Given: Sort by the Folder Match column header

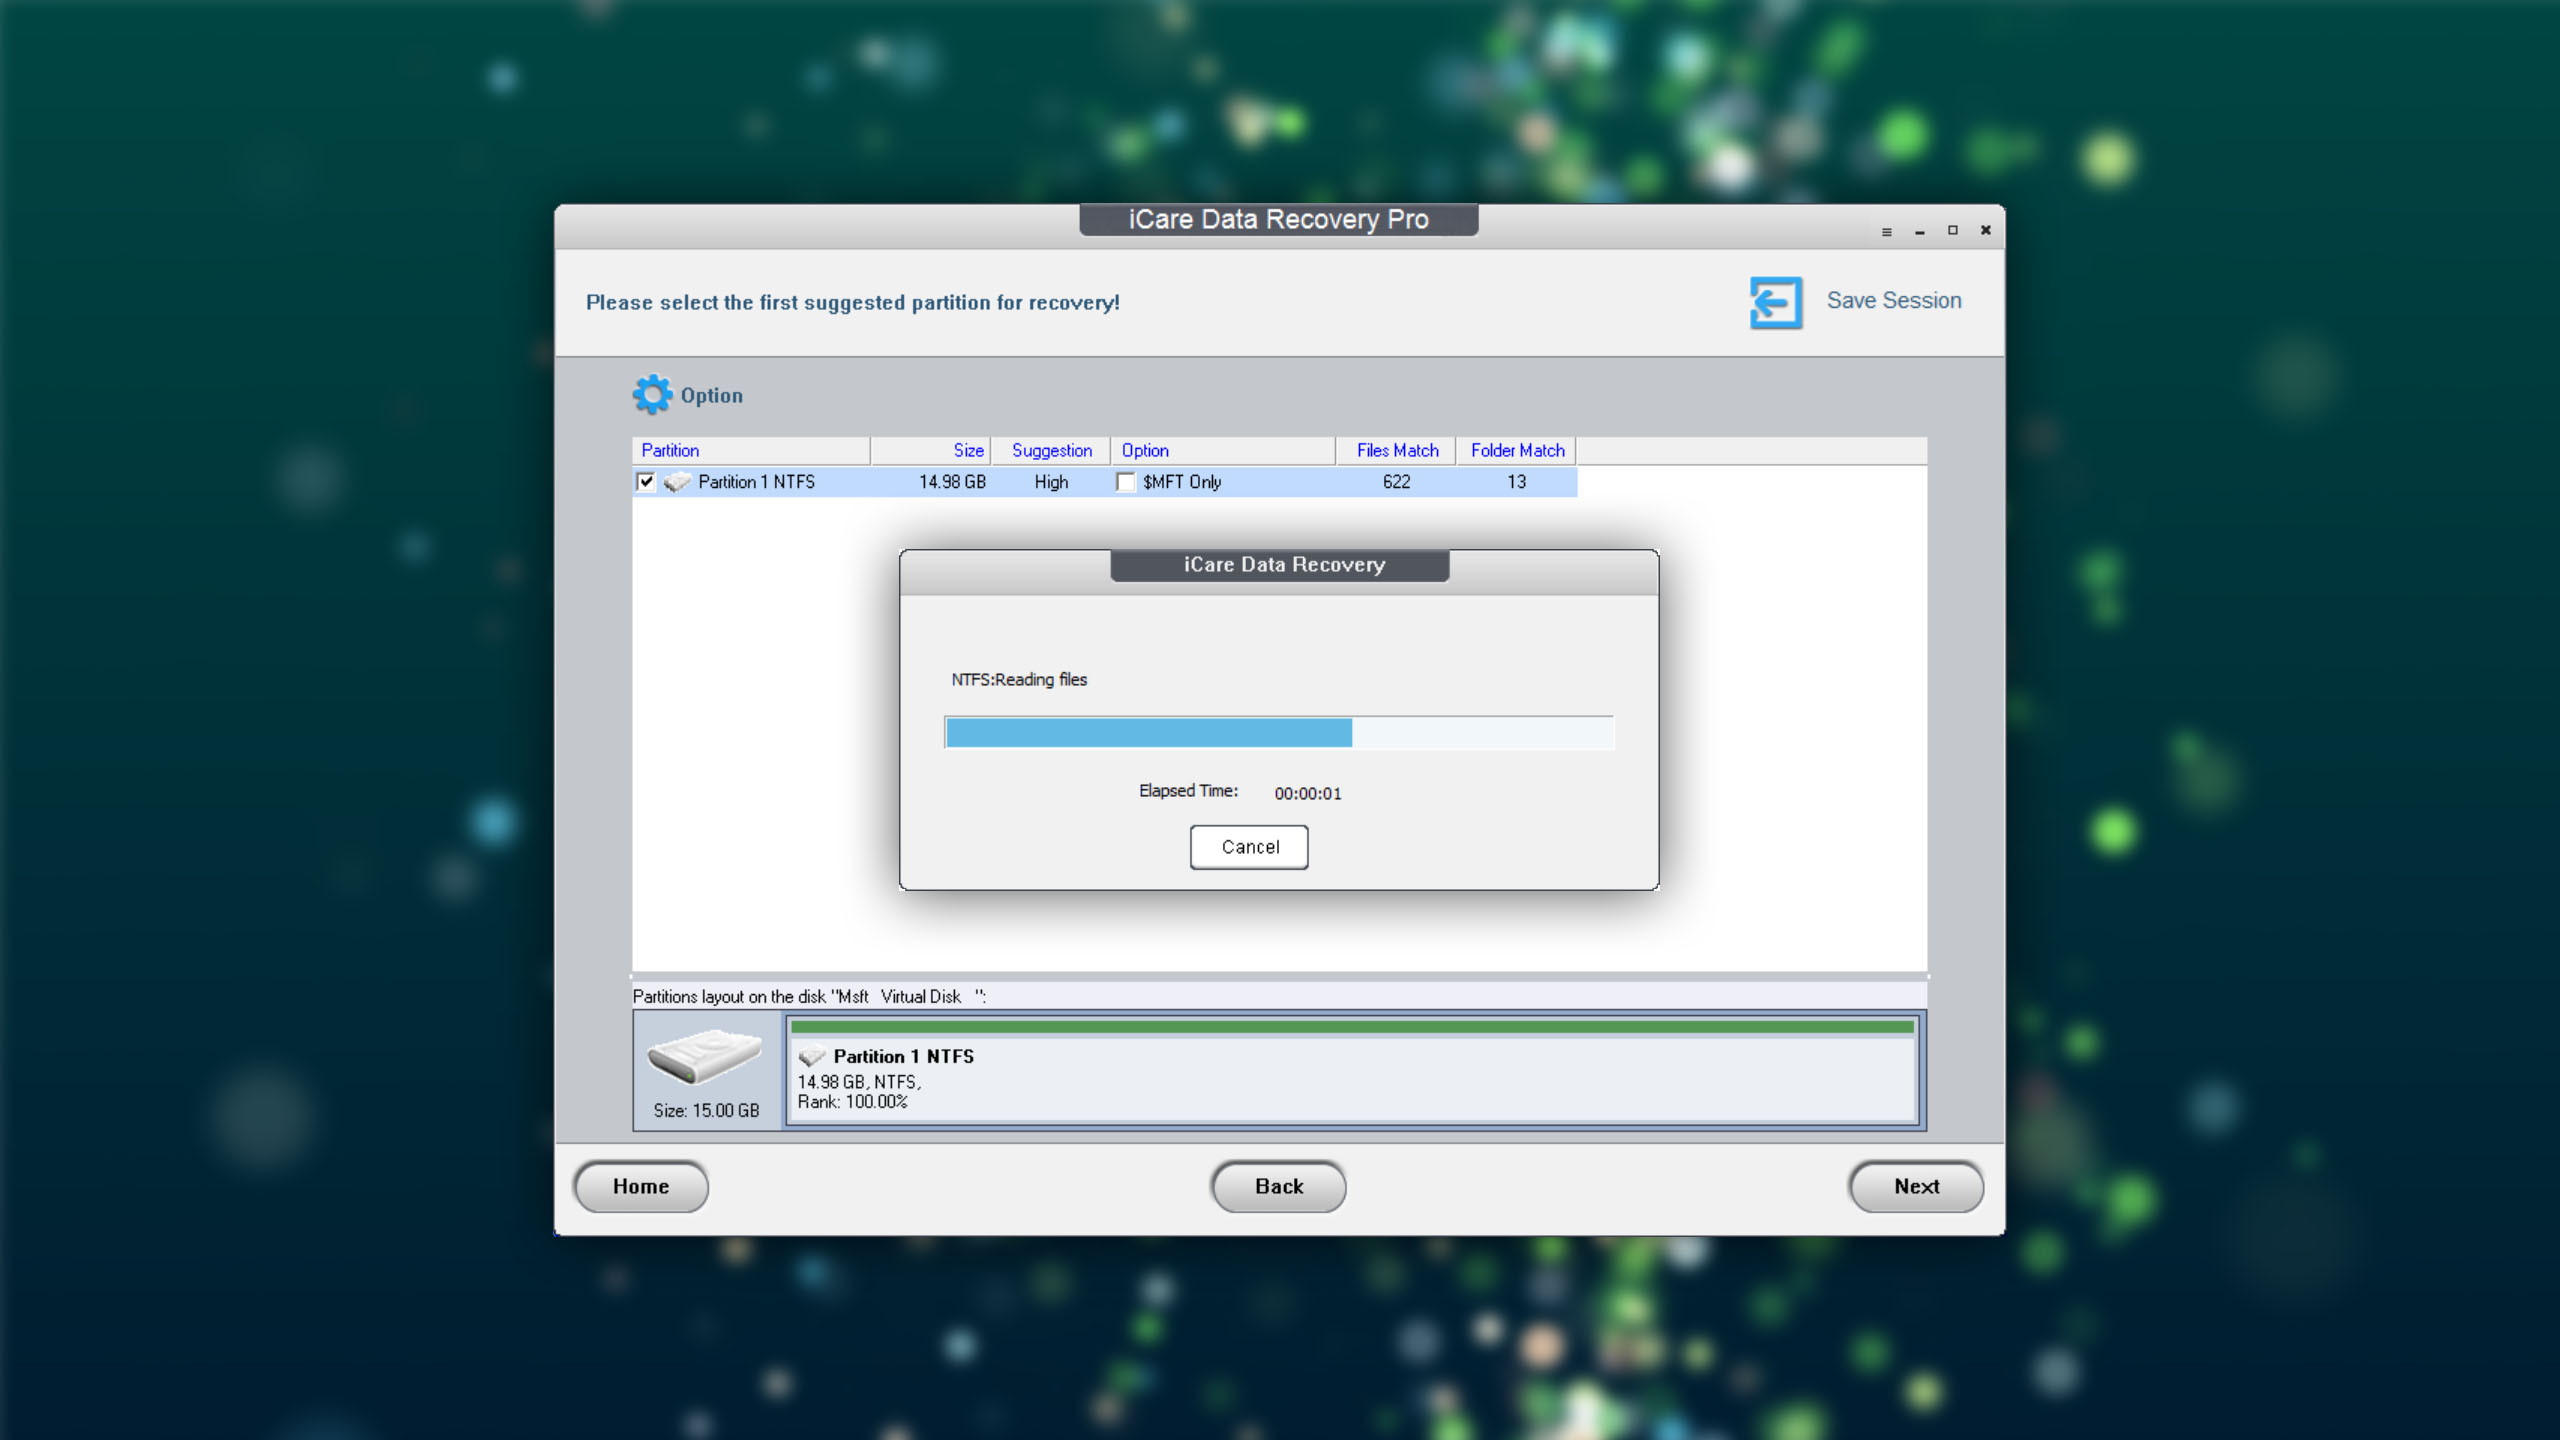Looking at the screenshot, I should [1517, 450].
